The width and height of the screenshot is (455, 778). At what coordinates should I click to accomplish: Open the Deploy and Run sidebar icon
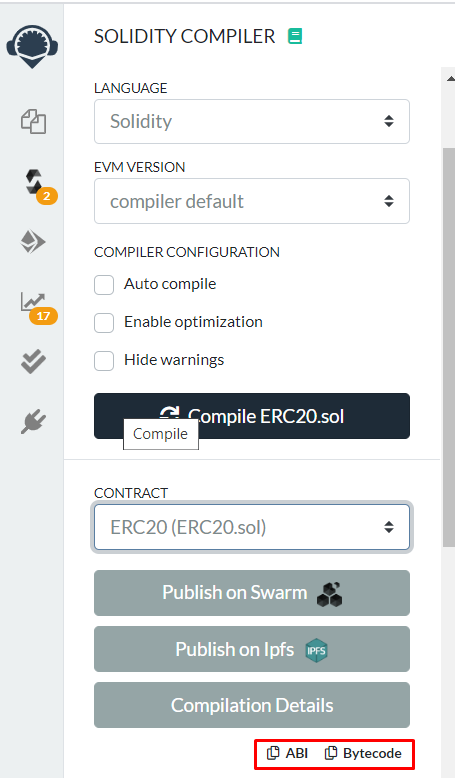pyautogui.click(x=33, y=242)
